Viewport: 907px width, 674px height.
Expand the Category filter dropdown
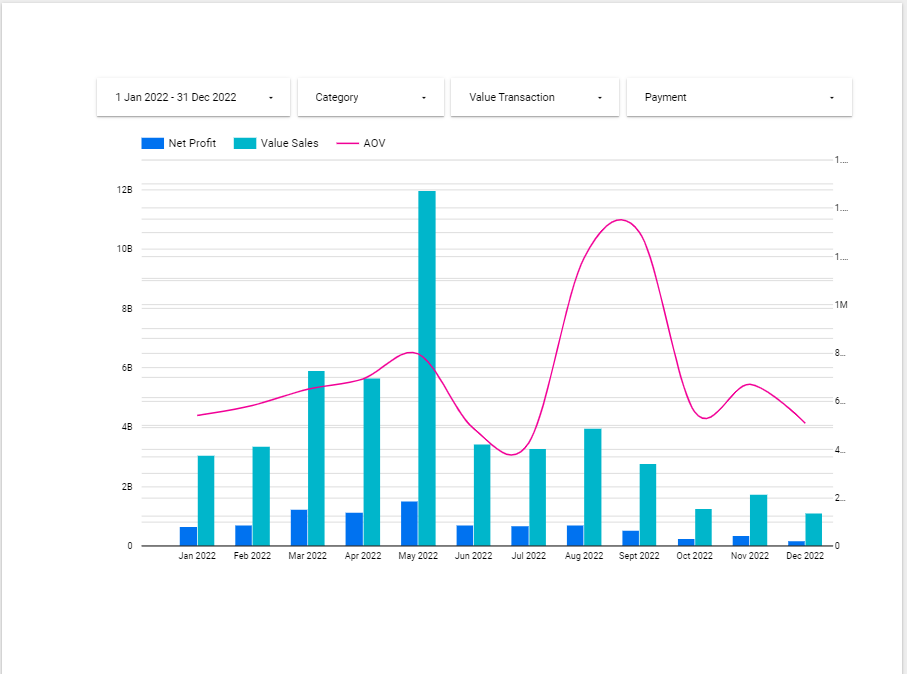click(370, 97)
